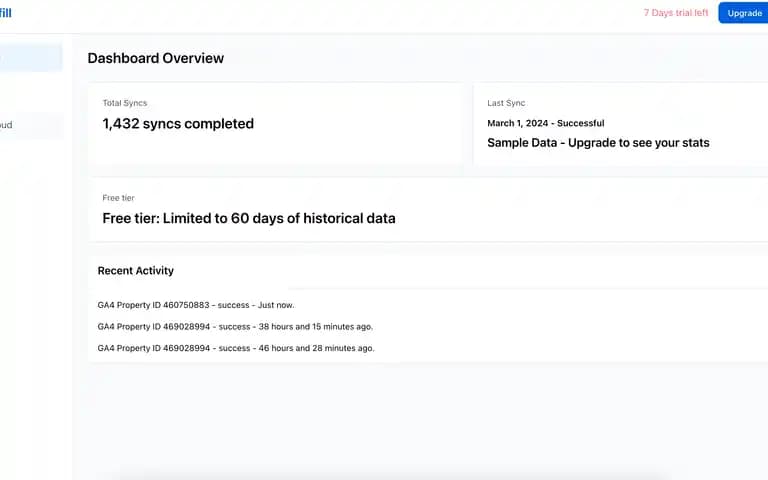
Task: Click the Last Sync label
Action: pos(506,103)
